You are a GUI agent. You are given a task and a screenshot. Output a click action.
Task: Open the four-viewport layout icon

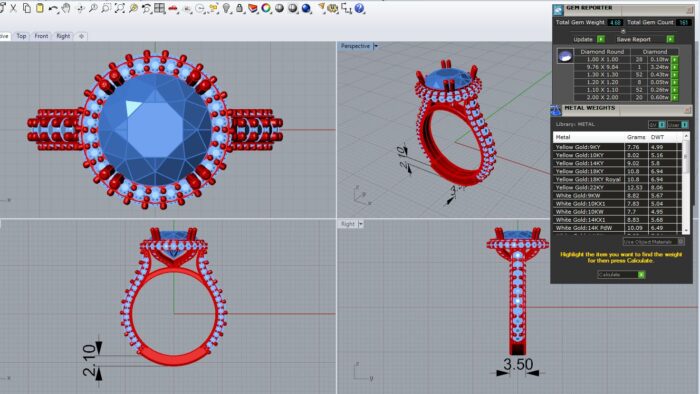click(160, 8)
